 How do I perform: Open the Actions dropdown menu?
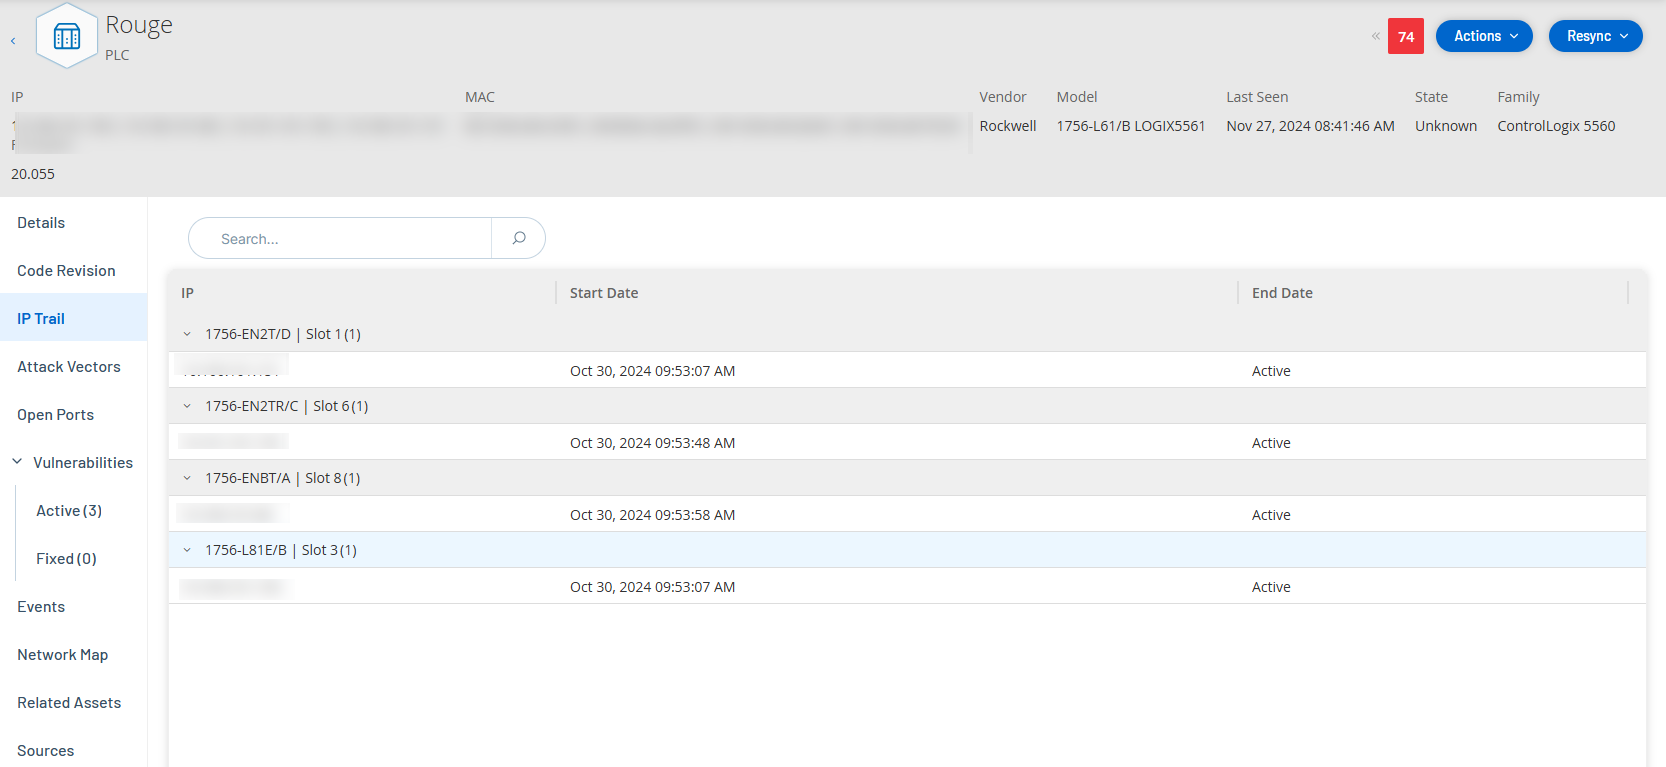1484,36
